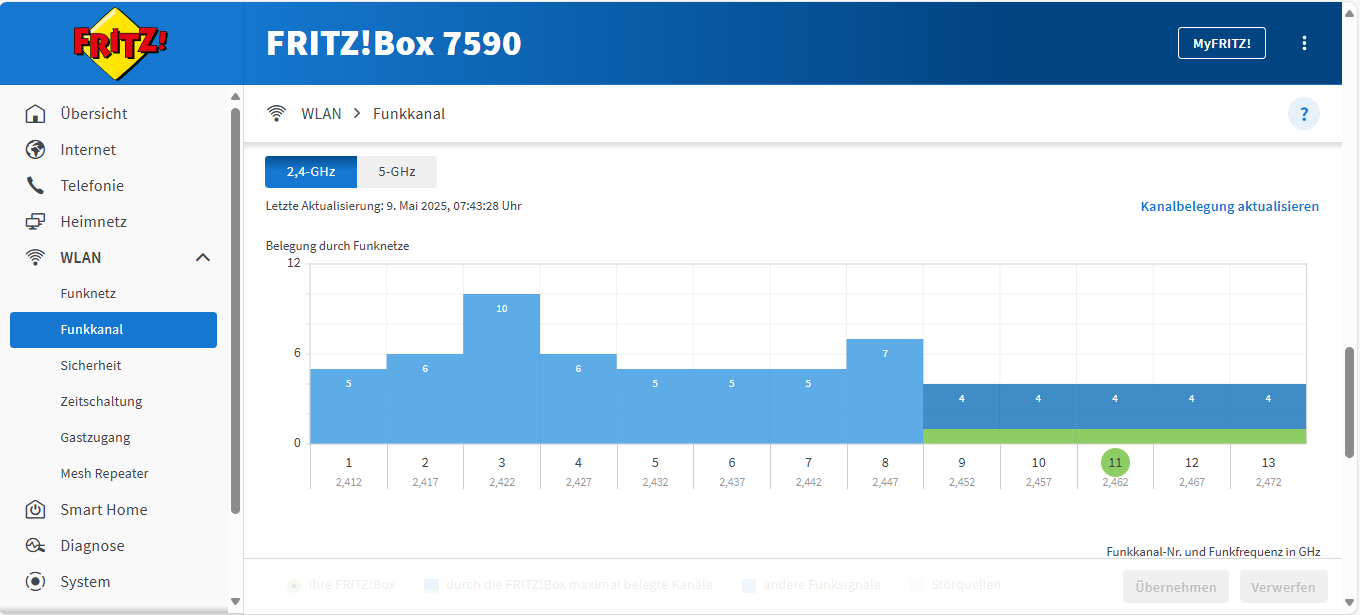Viewport: 1360px width, 615px height.
Task: Open the Funknetz submenu item
Action: tap(88, 294)
